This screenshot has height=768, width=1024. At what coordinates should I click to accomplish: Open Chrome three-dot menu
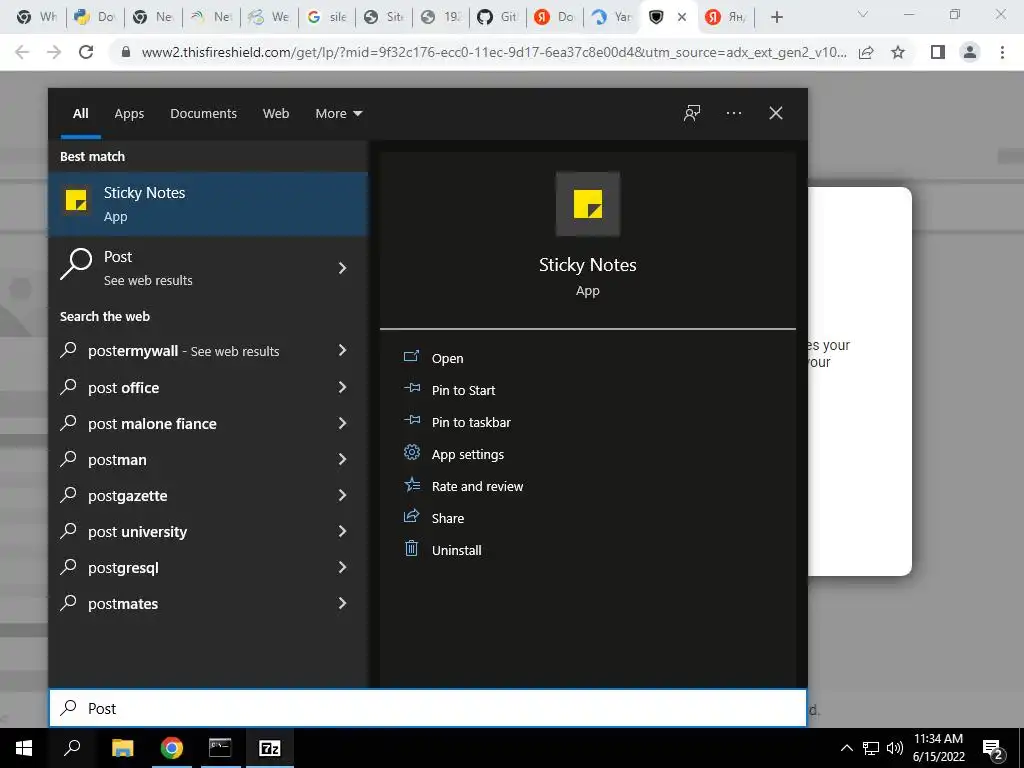click(x=1002, y=52)
